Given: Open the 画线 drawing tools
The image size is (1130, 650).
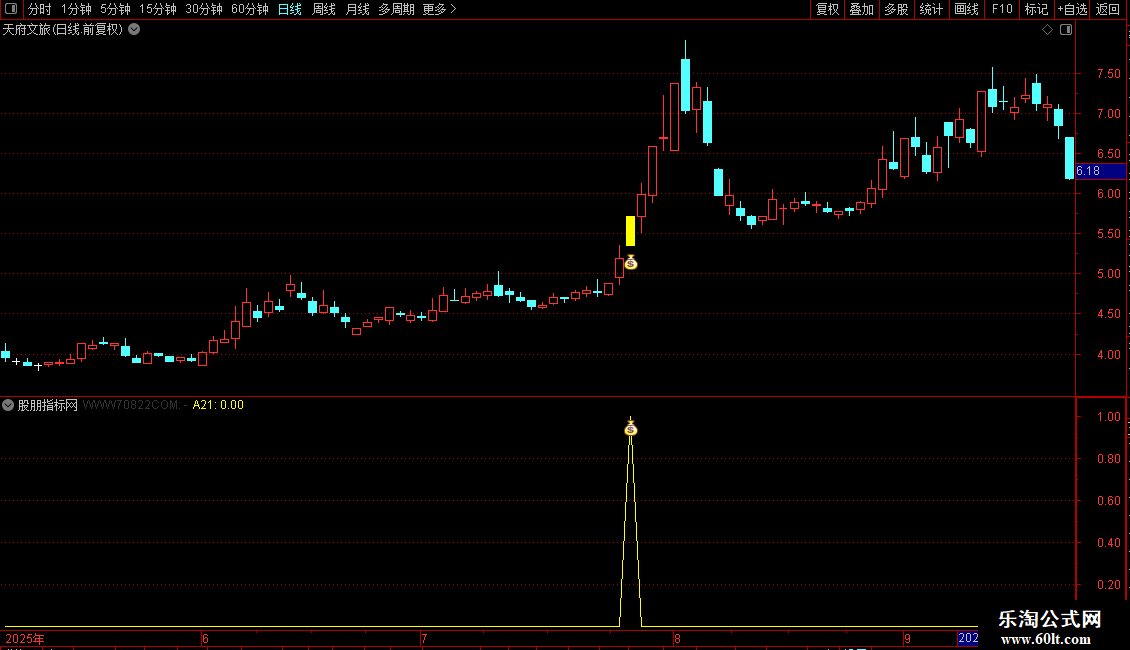Looking at the screenshot, I should click(x=966, y=9).
